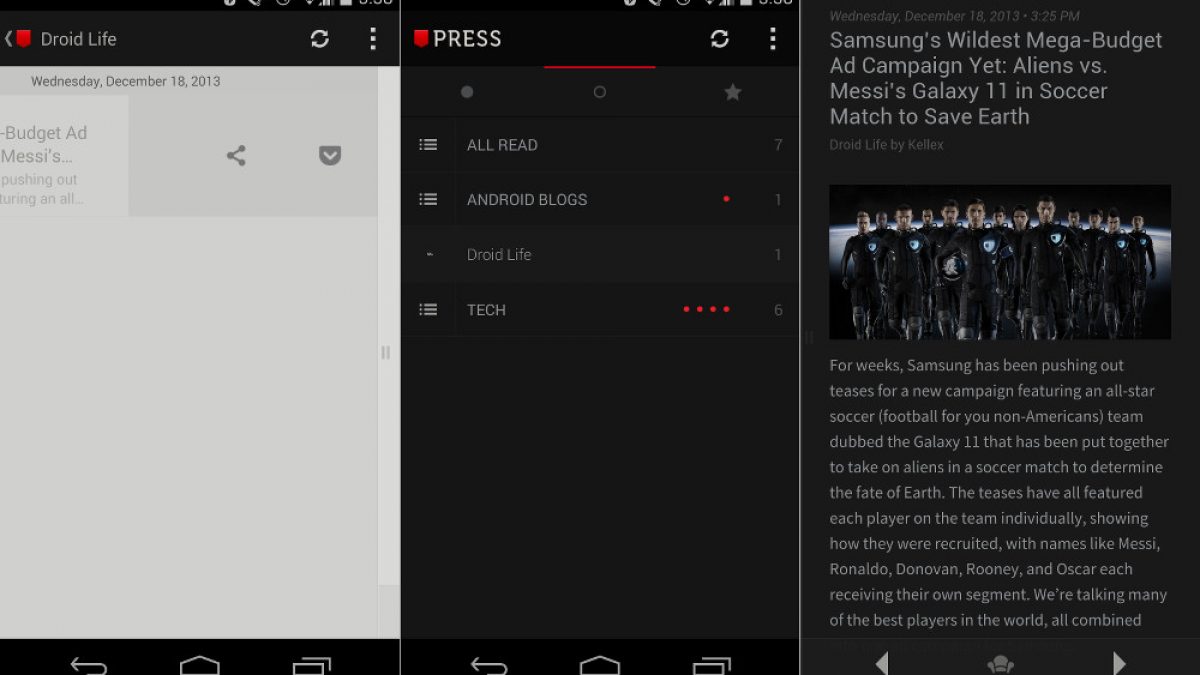Tap the handle beside the article text
This screenshot has width=1200, height=675.
(810, 338)
